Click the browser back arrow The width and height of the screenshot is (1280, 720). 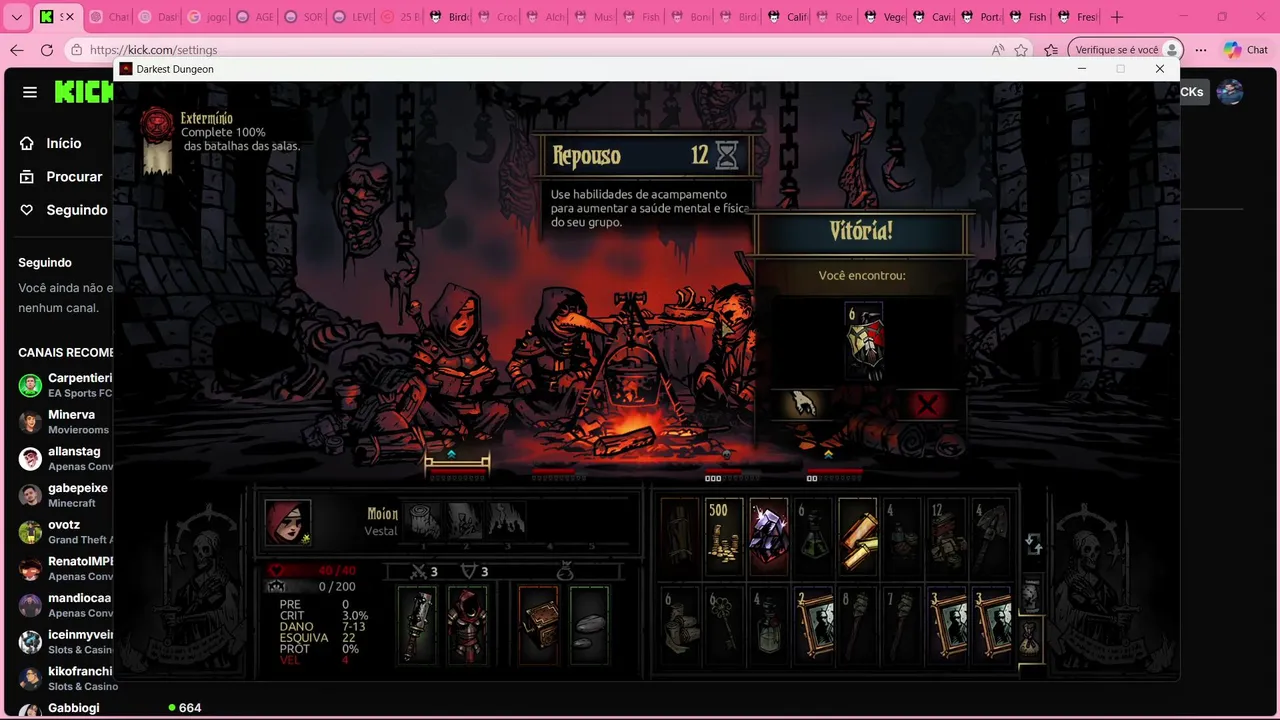[16, 50]
